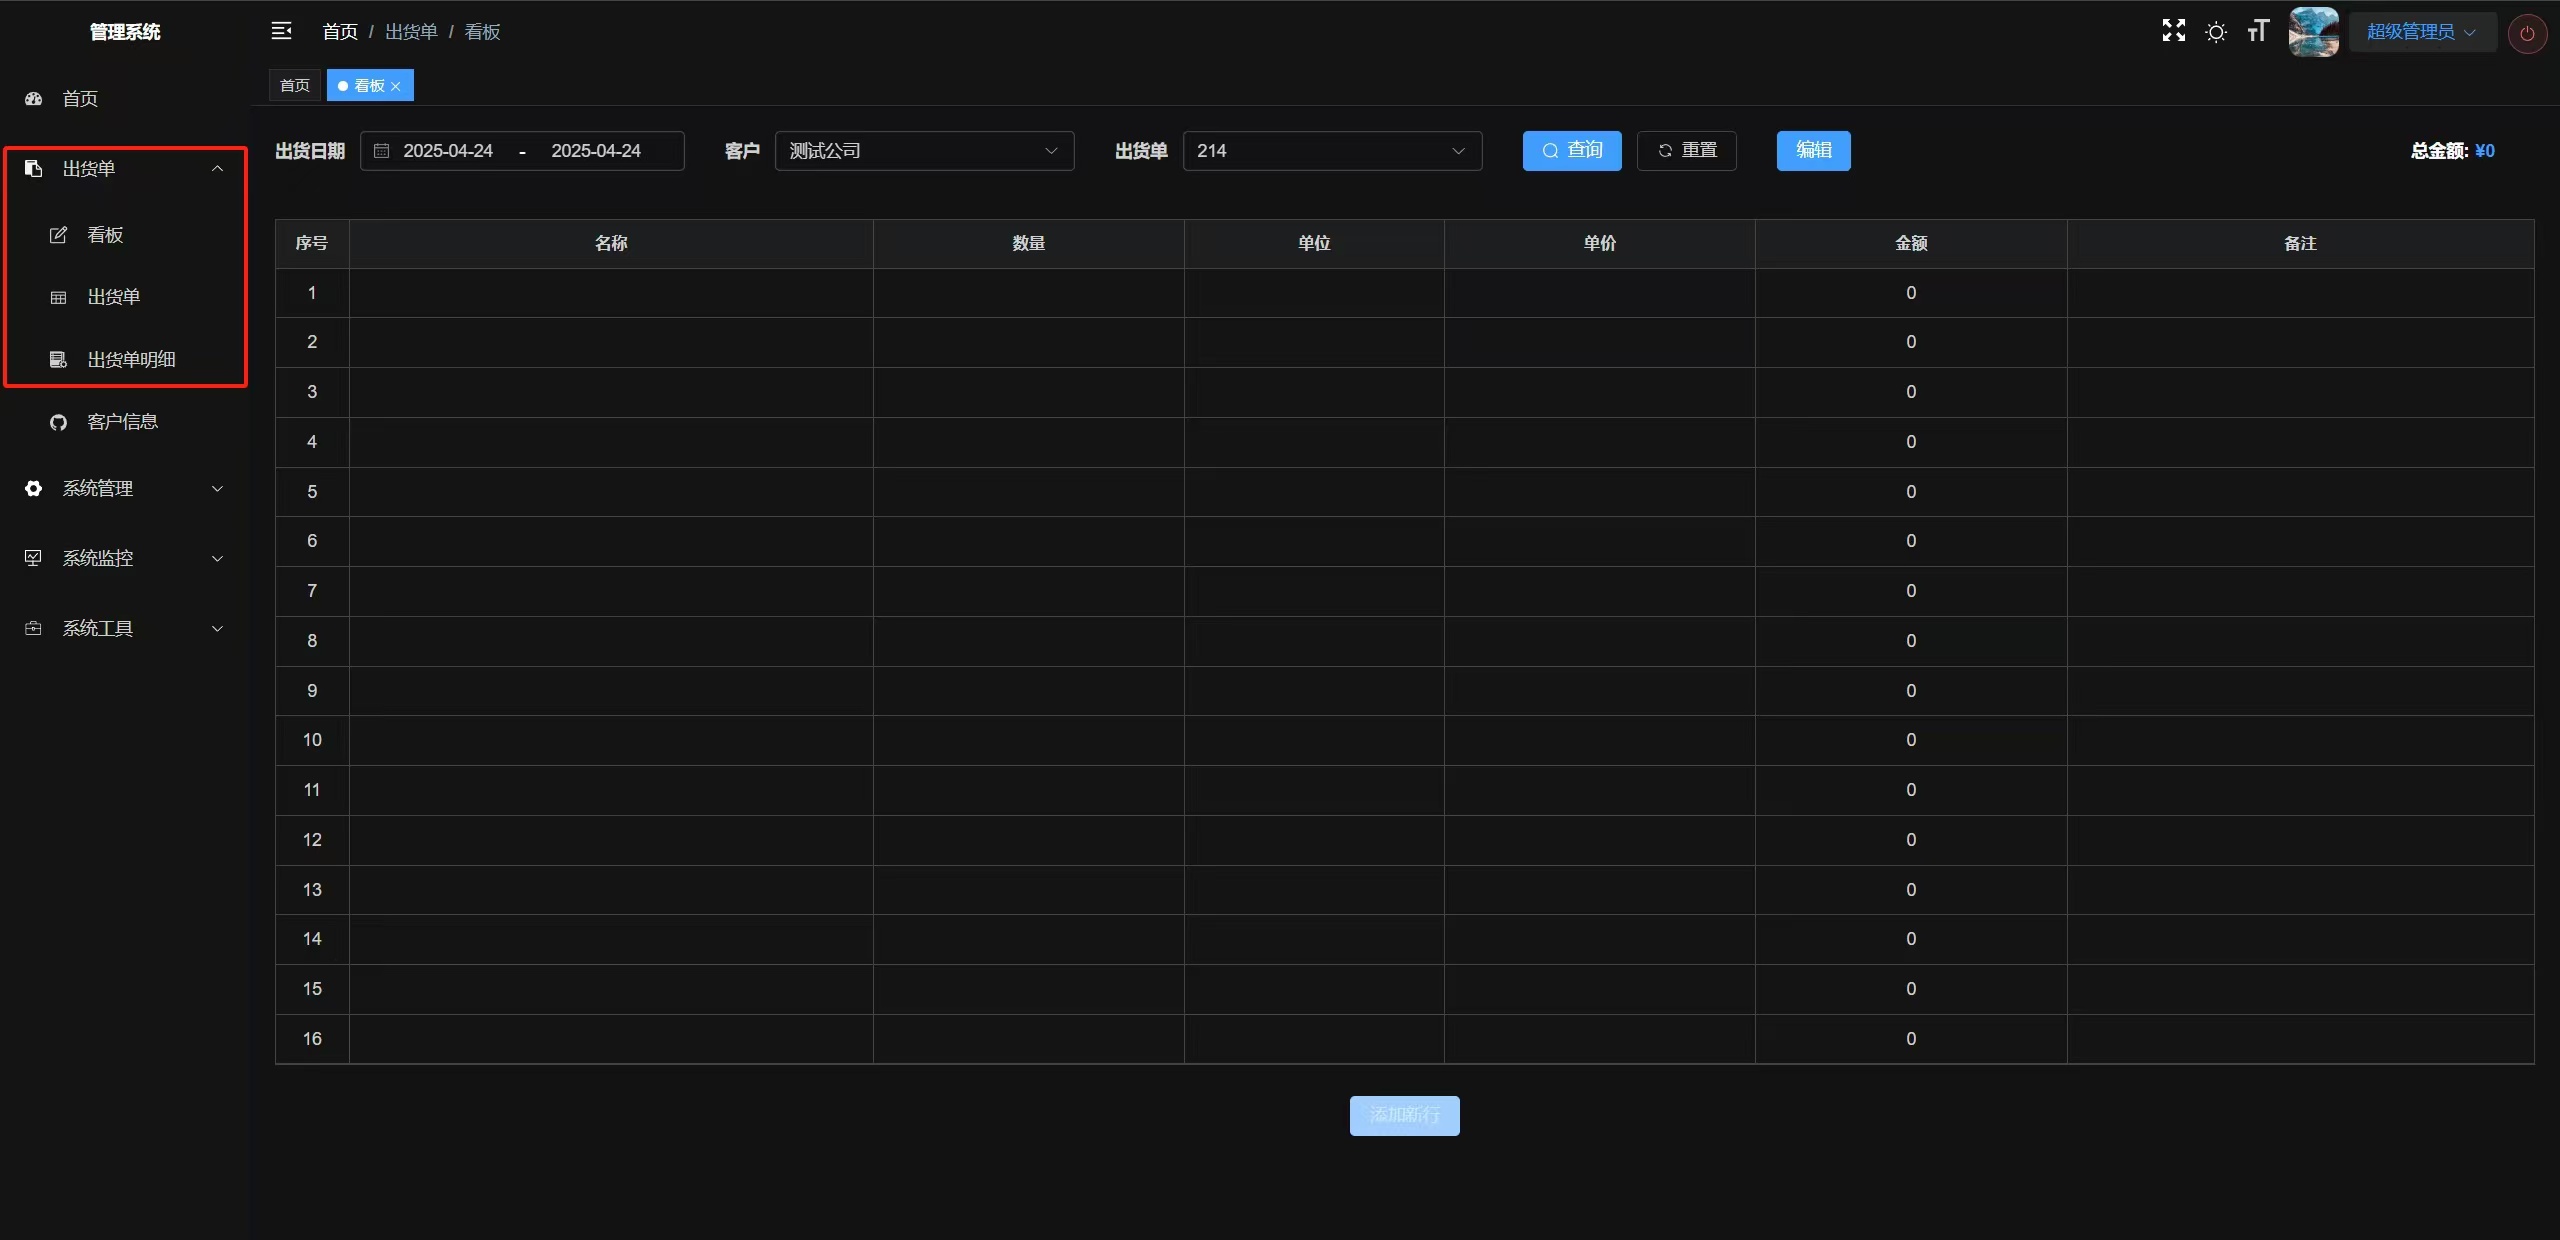Image resolution: width=2560 pixels, height=1240 pixels.
Task: Click 单价 column header
Action: (x=1599, y=243)
